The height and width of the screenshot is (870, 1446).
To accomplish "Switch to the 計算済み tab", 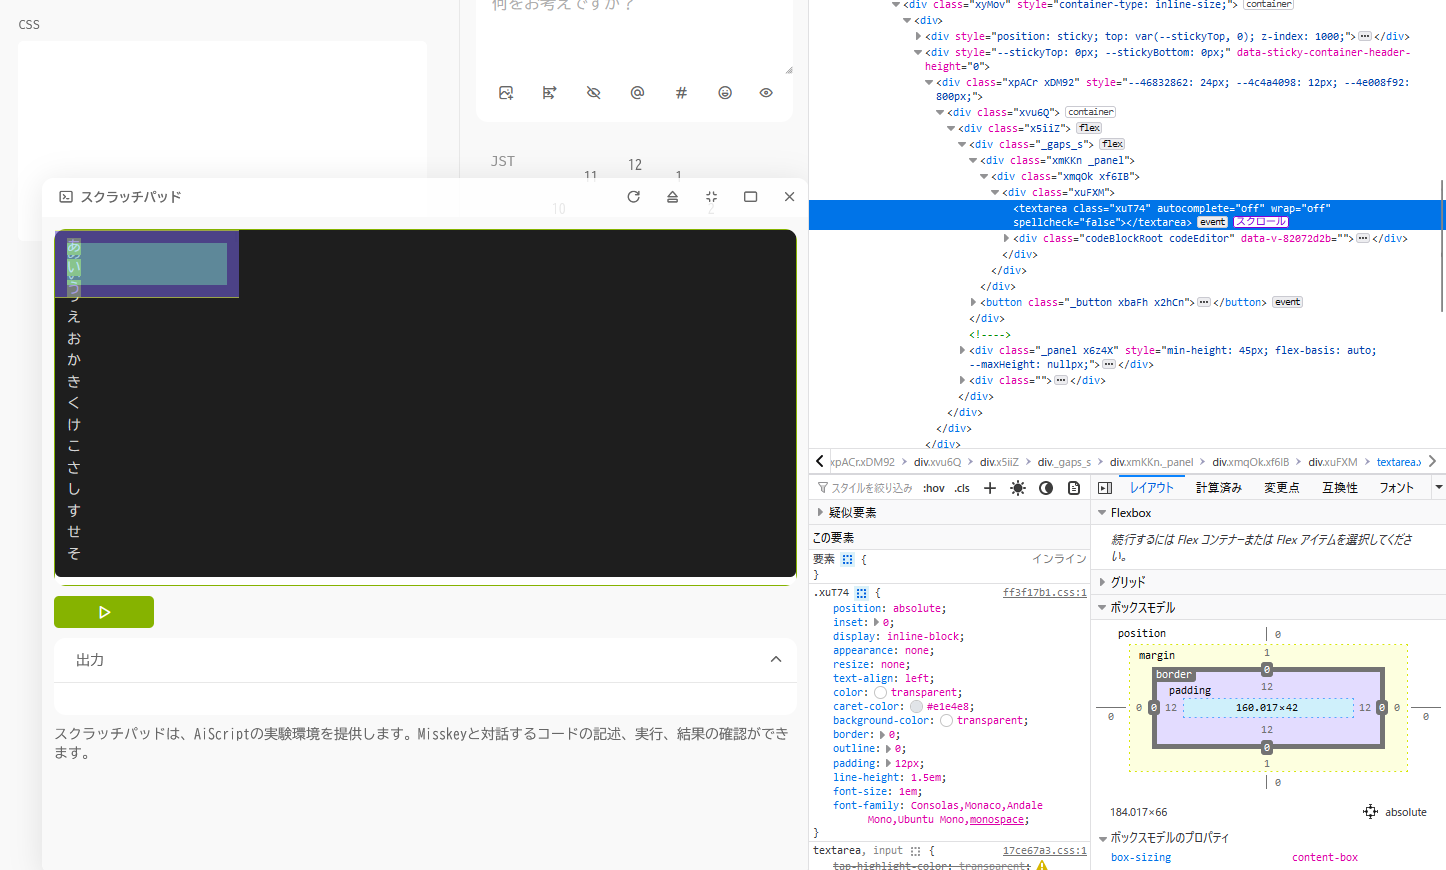I will 1222,487.
